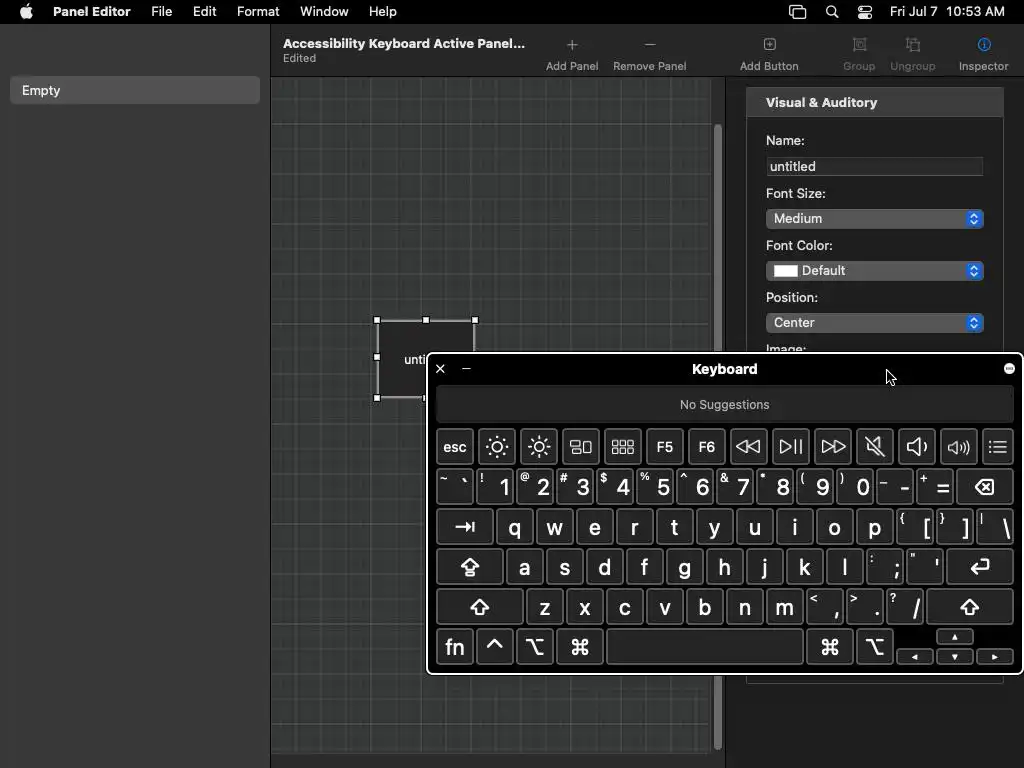Viewport: 1024px width, 768px height.
Task: Open Spotlight search in menu bar
Action: click(x=831, y=12)
